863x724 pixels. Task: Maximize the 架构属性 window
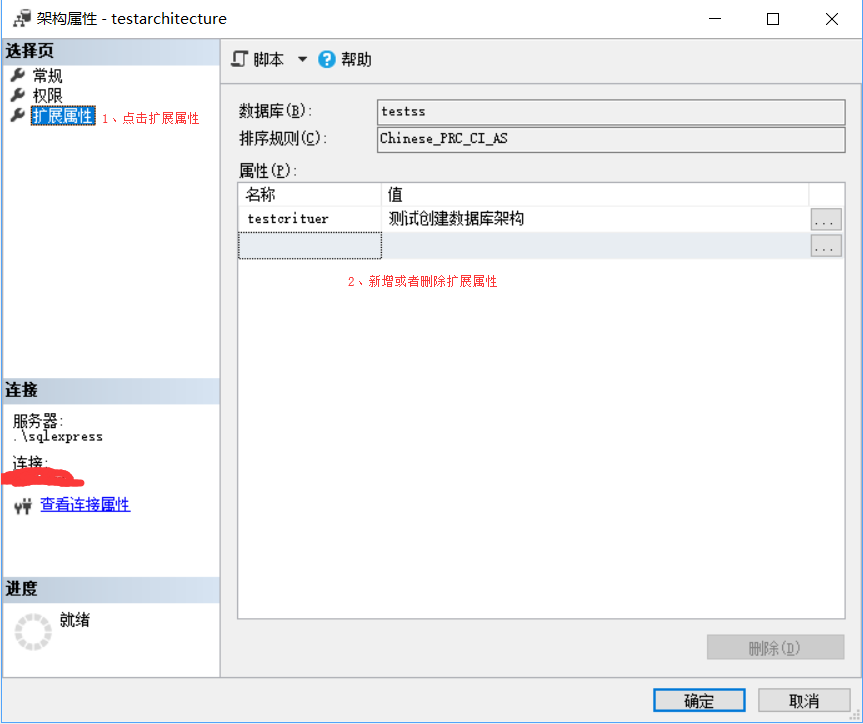pos(773,19)
